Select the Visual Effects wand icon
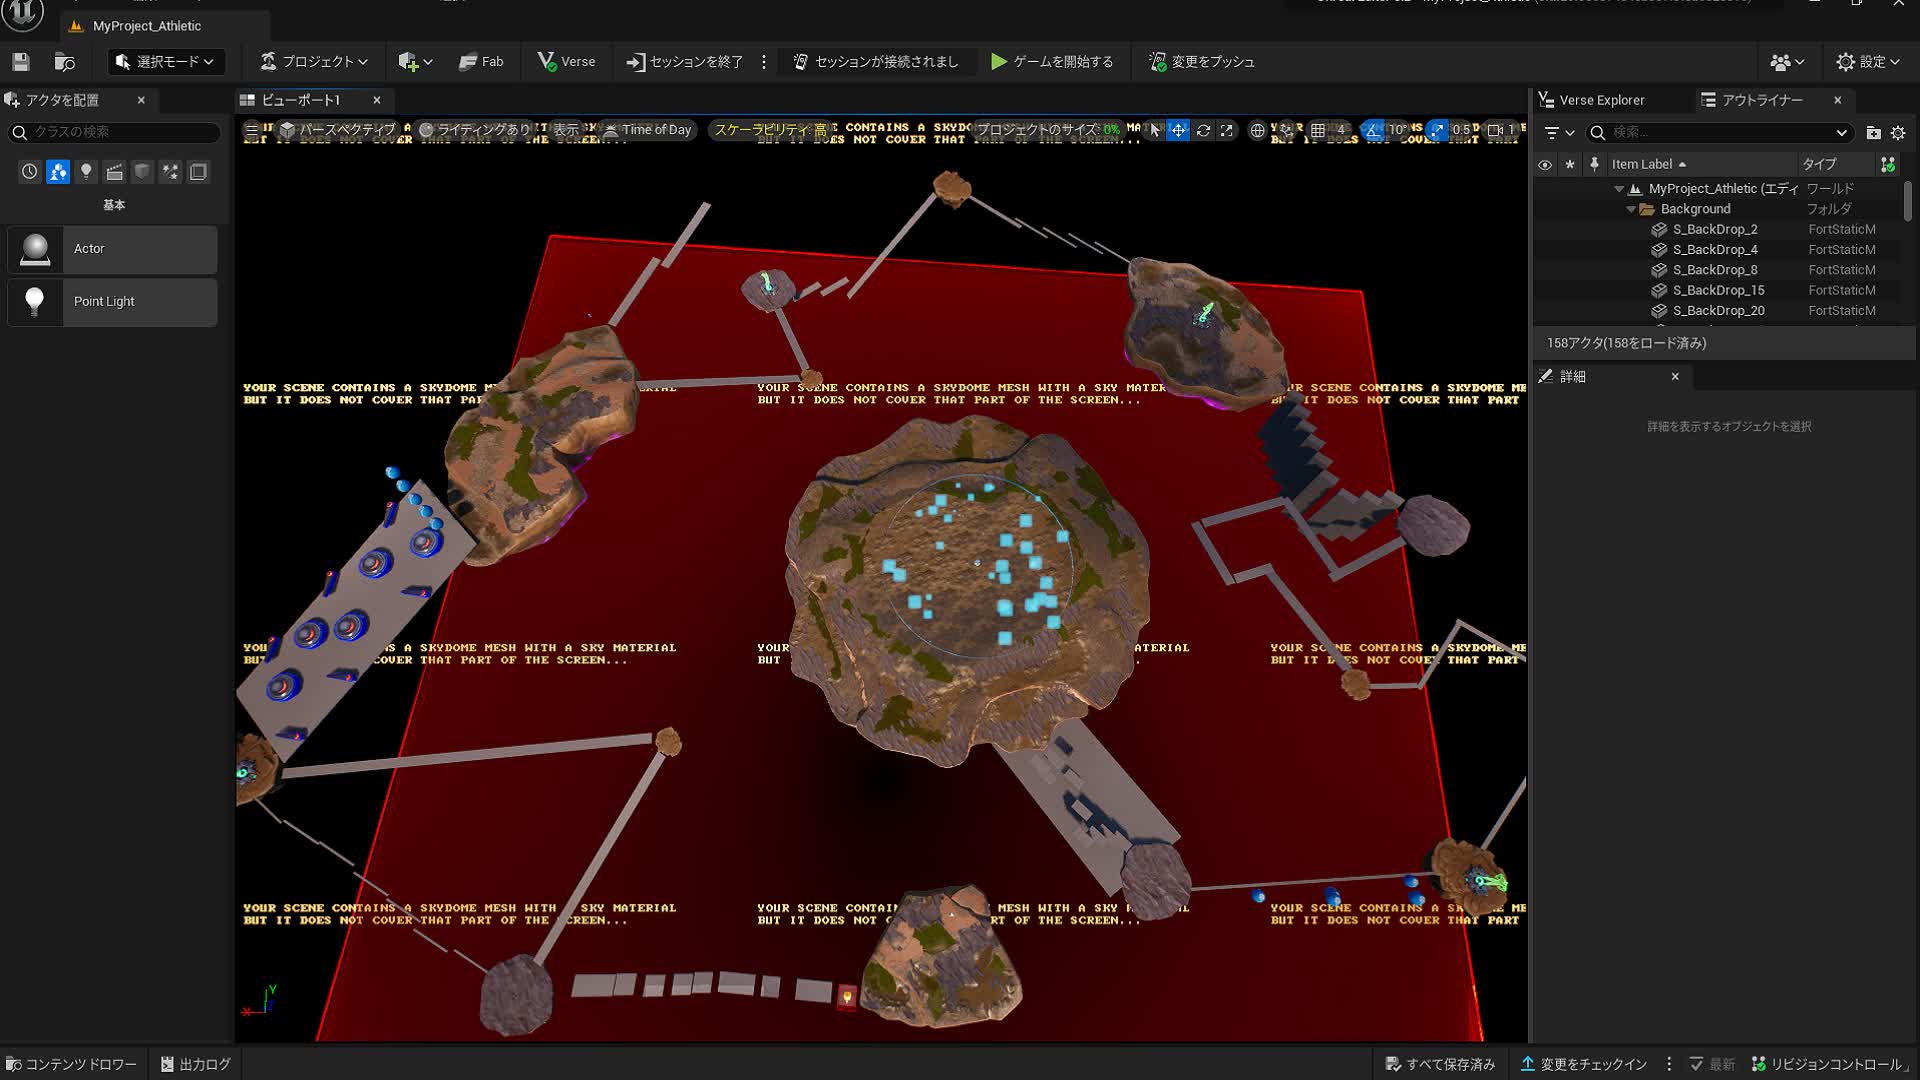Image resolution: width=1920 pixels, height=1080 pixels. [x=170, y=171]
